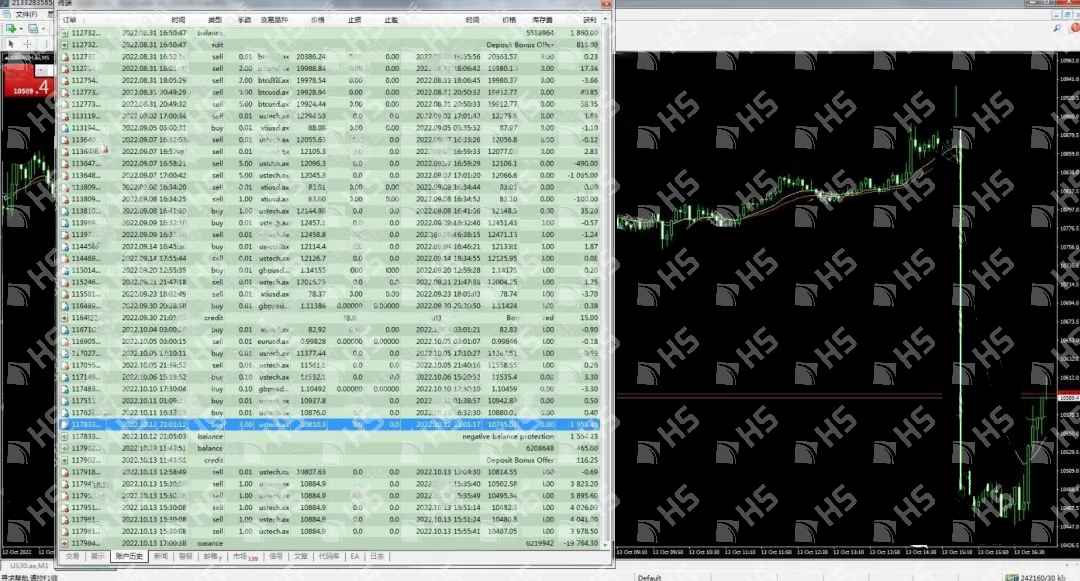
Task: Click the profit value -19 764.30
Action: tap(581, 543)
